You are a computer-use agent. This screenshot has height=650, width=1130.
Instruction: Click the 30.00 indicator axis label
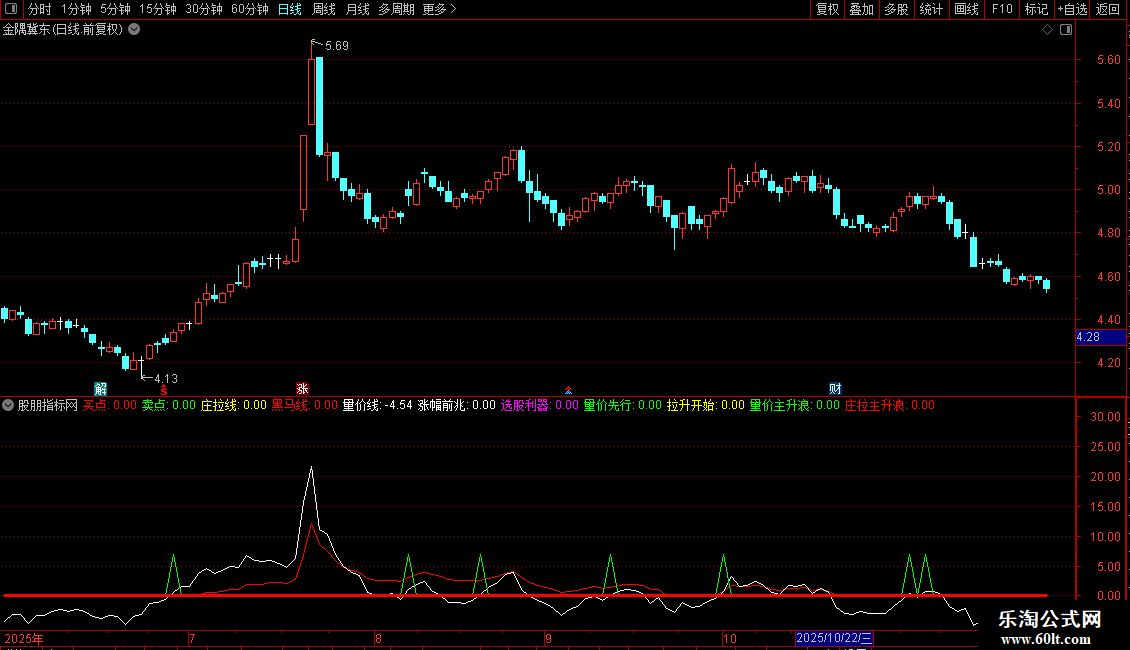1105,417
